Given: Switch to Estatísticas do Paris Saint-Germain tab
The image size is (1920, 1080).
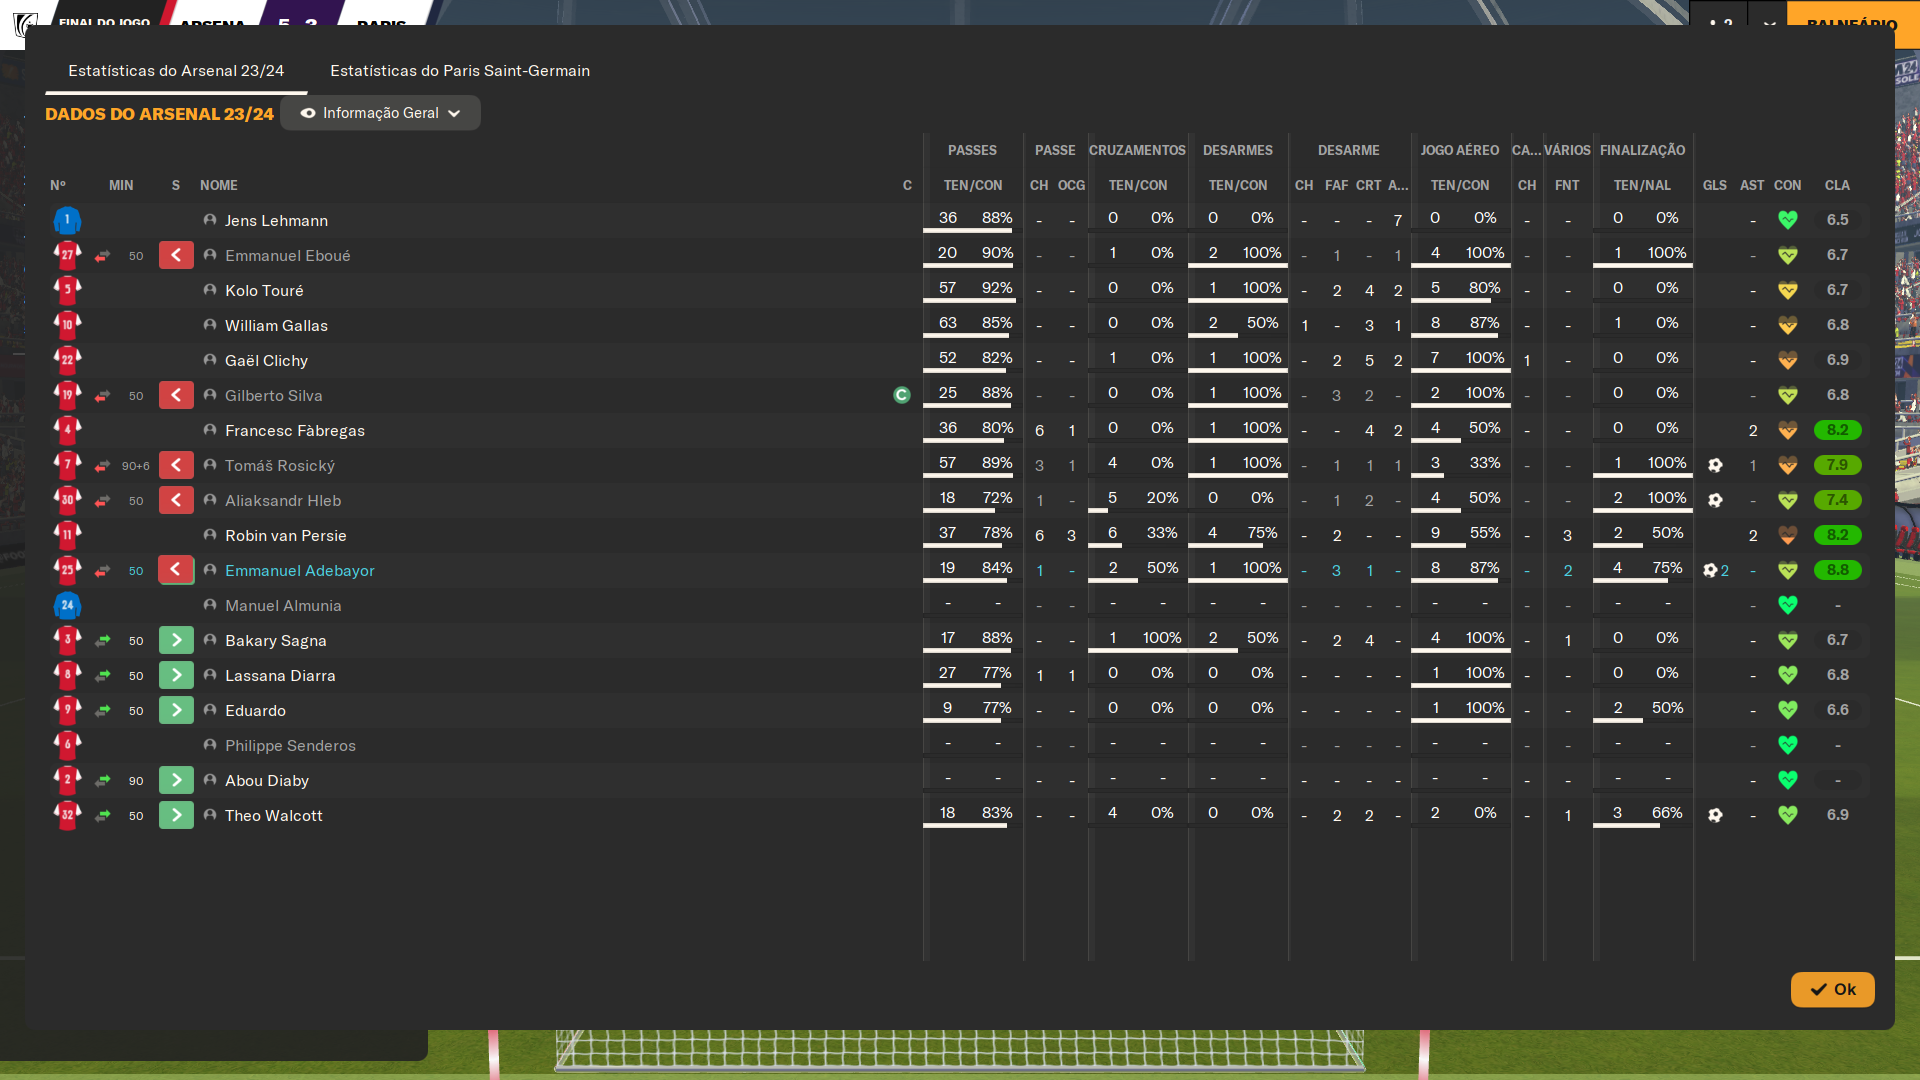Looking at the screenshot, I should [460, 71].
